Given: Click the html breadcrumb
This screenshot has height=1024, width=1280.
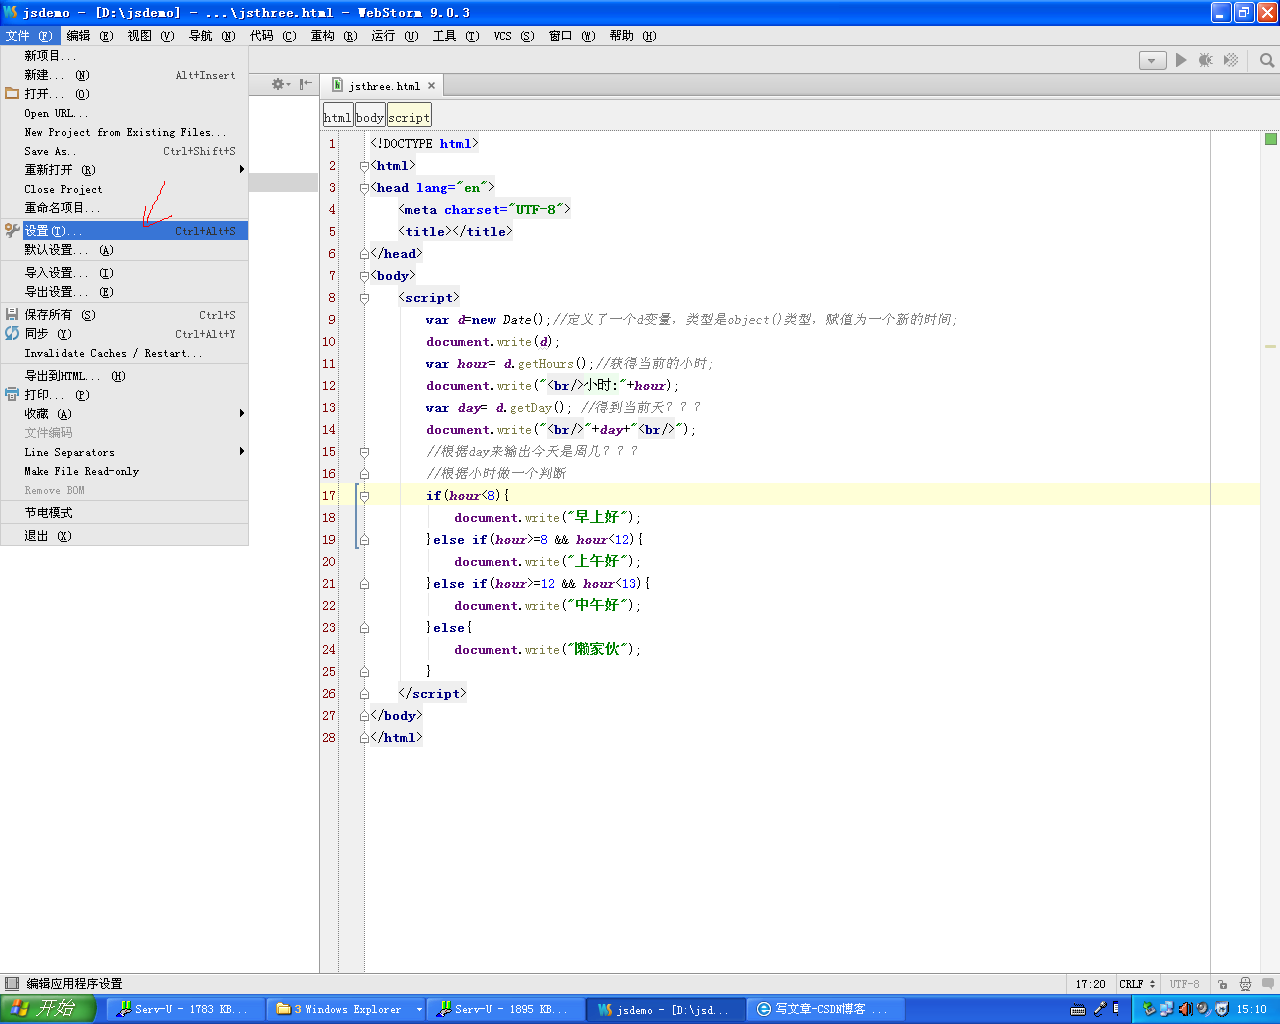Looking at the screenshot, I should [337, 117].
